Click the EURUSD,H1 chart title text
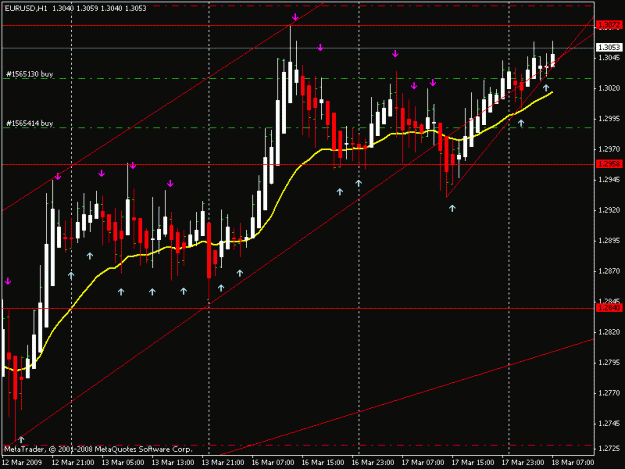 click(x=25, y=8)
